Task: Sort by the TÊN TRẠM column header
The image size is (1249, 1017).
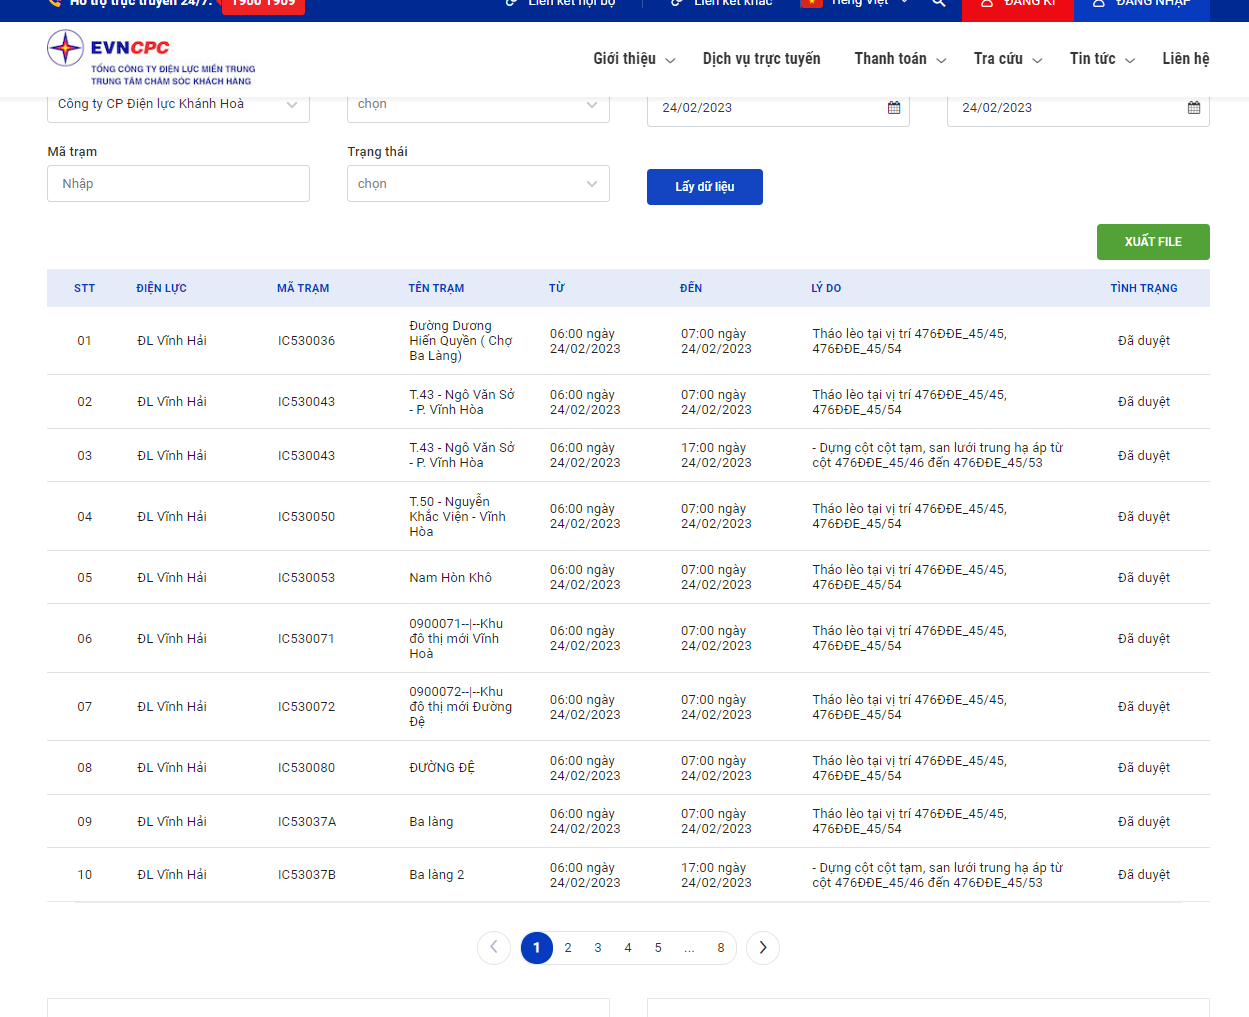Action: pos(436,288)
